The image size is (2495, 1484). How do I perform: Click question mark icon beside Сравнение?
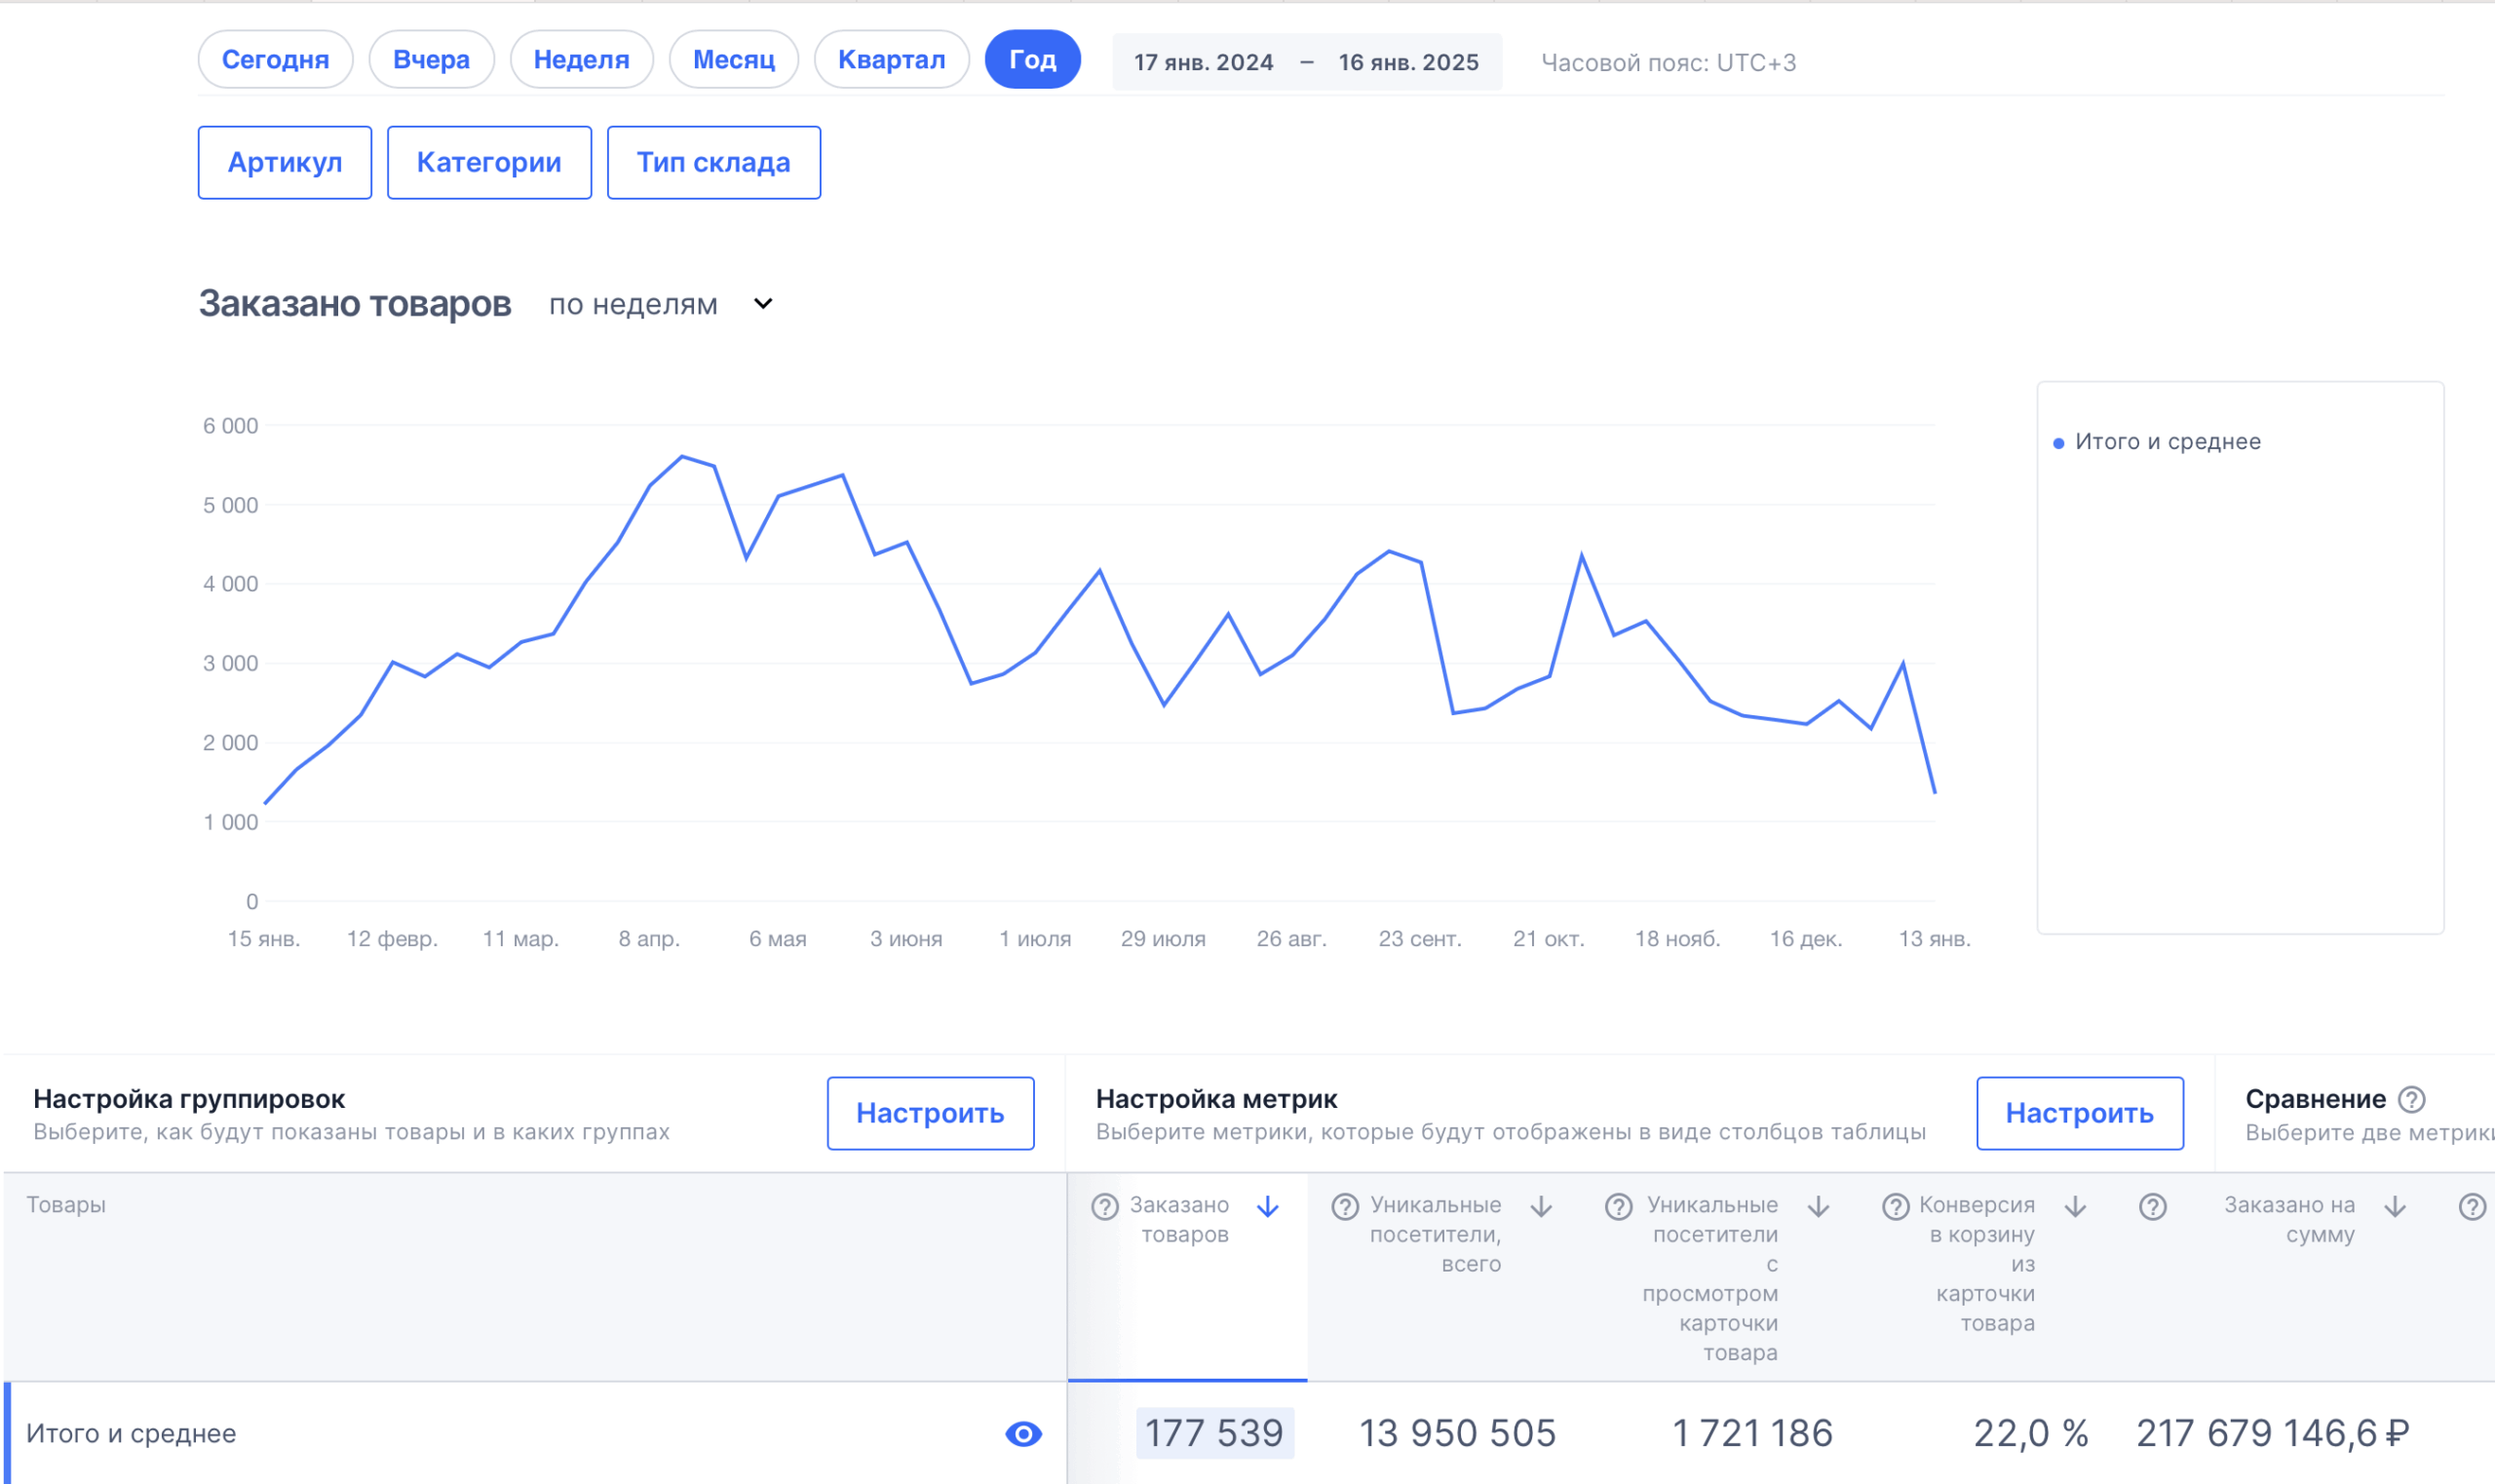[x=2411, y=1099]
